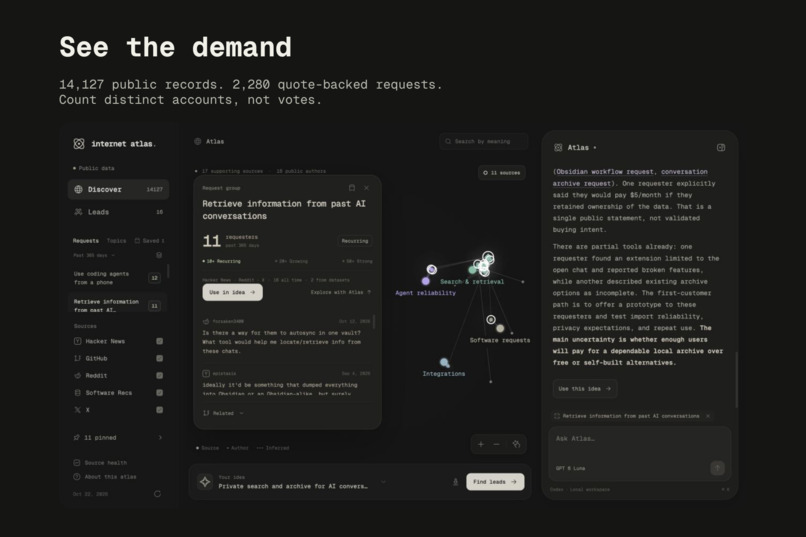Expand the Related dropdown
Viewport: 806px width, 537px height.
(x=223, y=413)
